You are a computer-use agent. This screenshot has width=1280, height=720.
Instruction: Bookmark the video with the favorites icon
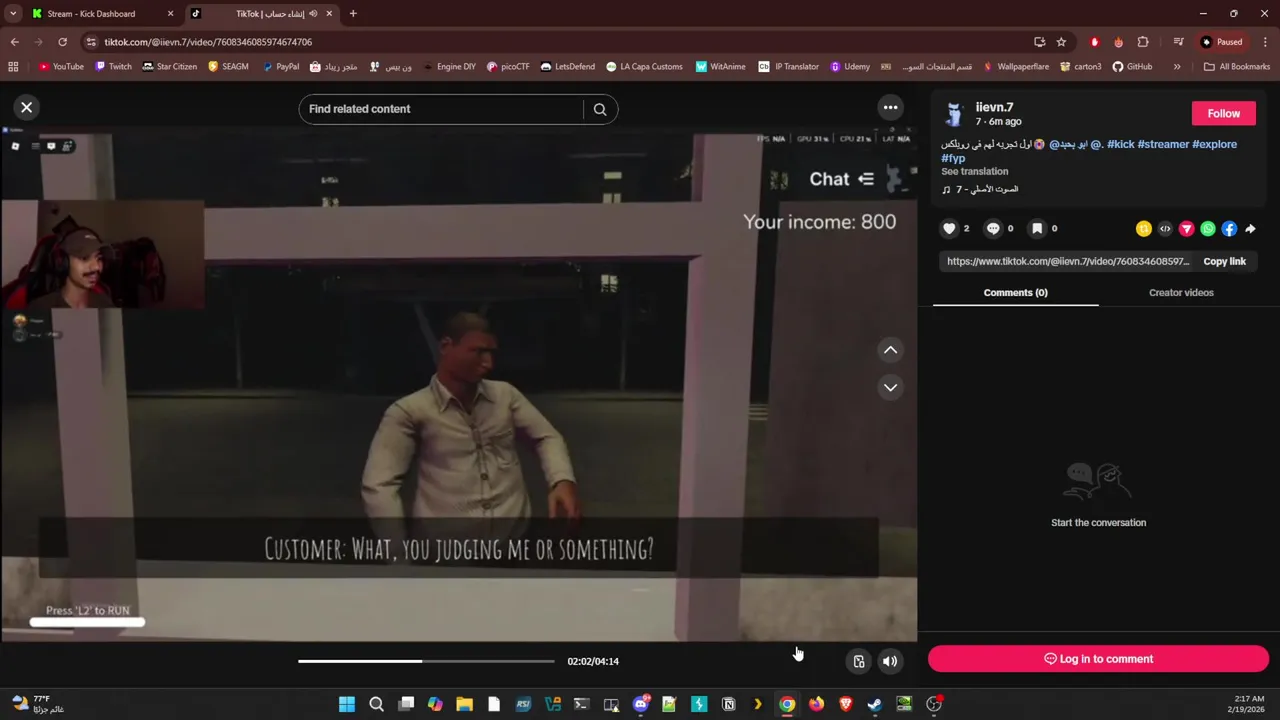click(1037, 229)
